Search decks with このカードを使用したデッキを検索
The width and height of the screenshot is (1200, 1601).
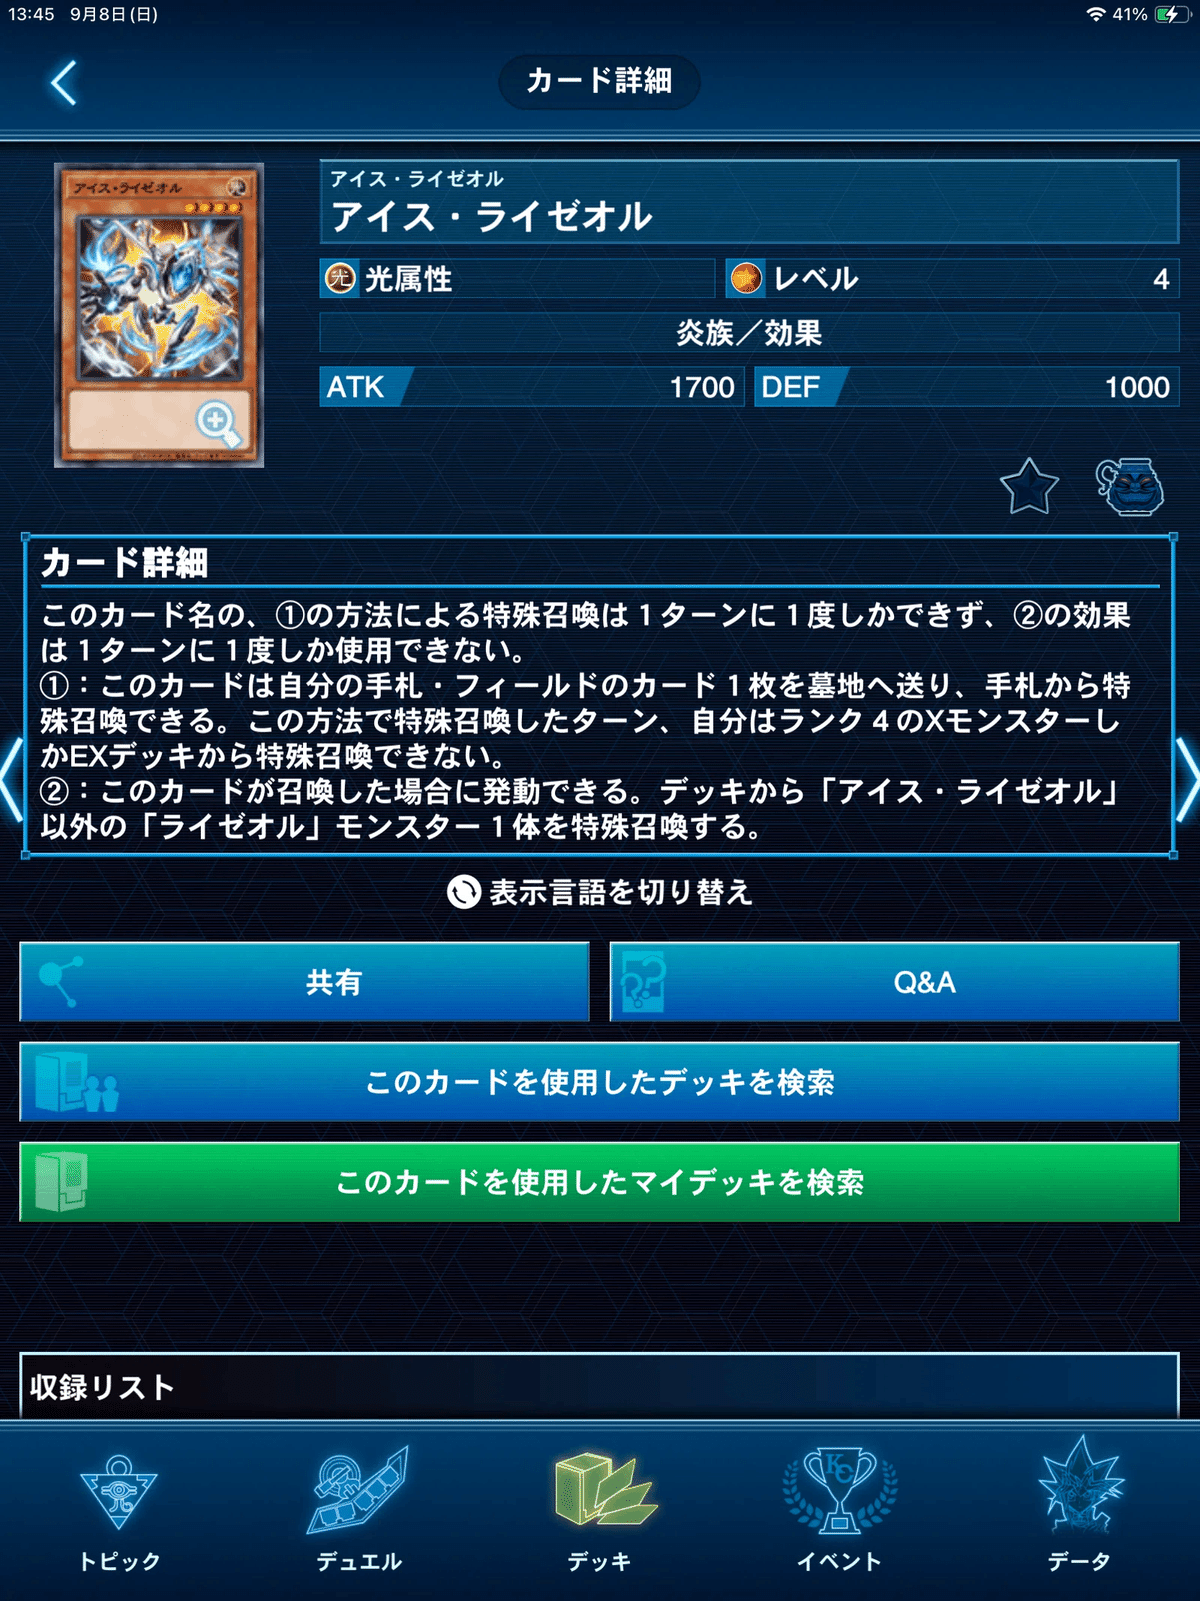tap(600, 1082)
